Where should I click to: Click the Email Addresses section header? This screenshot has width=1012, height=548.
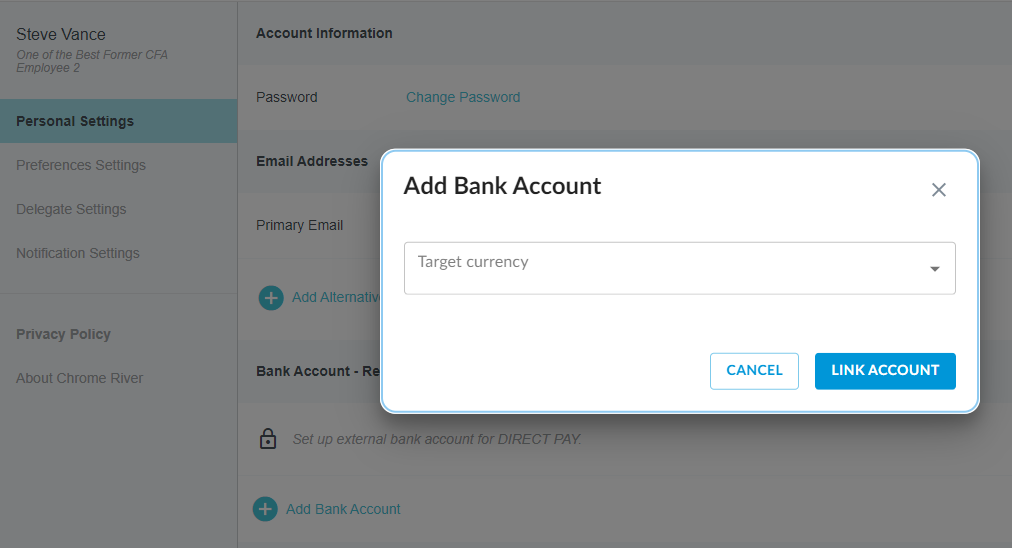click(x=312, y=161)
